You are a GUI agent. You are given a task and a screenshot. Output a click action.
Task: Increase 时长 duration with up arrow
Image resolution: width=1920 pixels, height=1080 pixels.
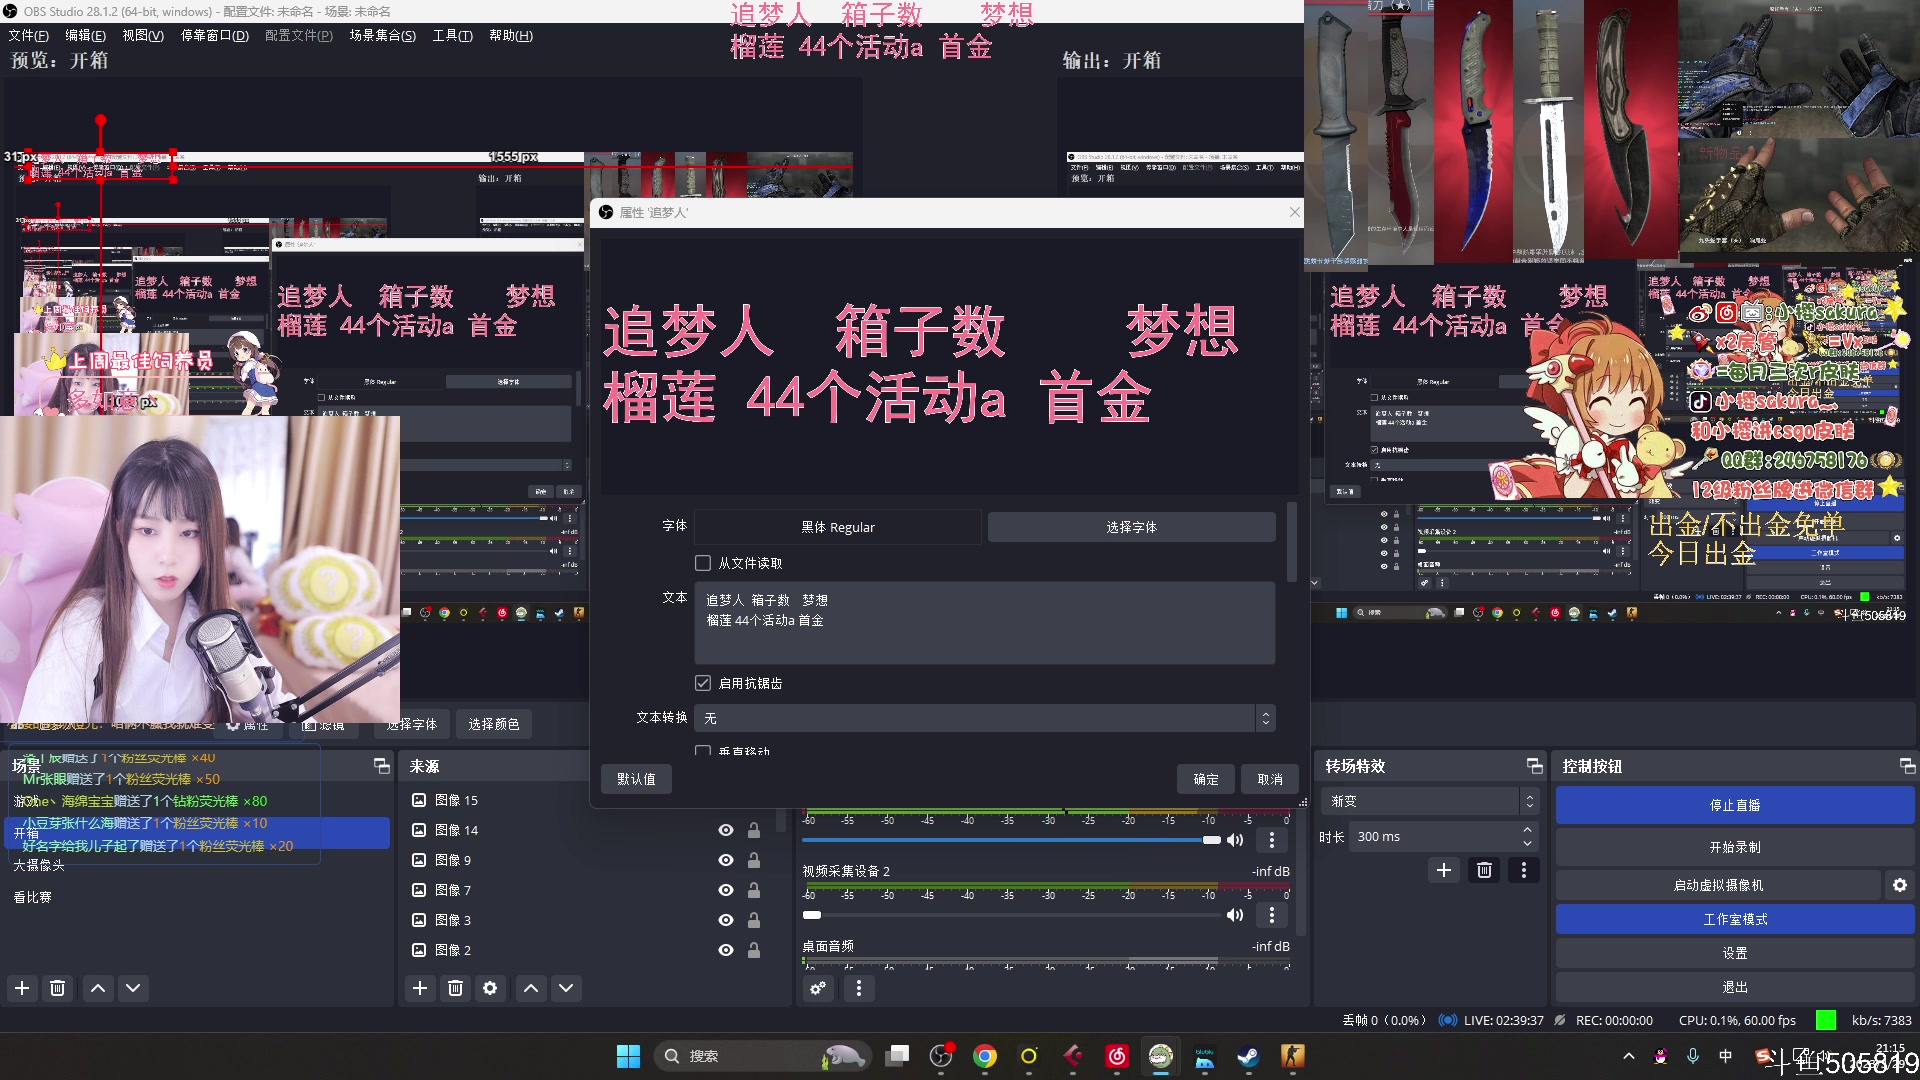point(1527,830)
